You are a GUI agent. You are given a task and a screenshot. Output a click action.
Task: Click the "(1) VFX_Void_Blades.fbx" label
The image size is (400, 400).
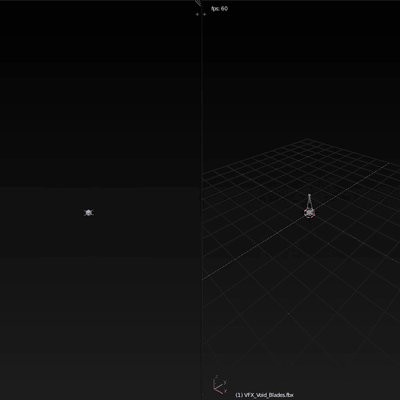pos(264,395)
